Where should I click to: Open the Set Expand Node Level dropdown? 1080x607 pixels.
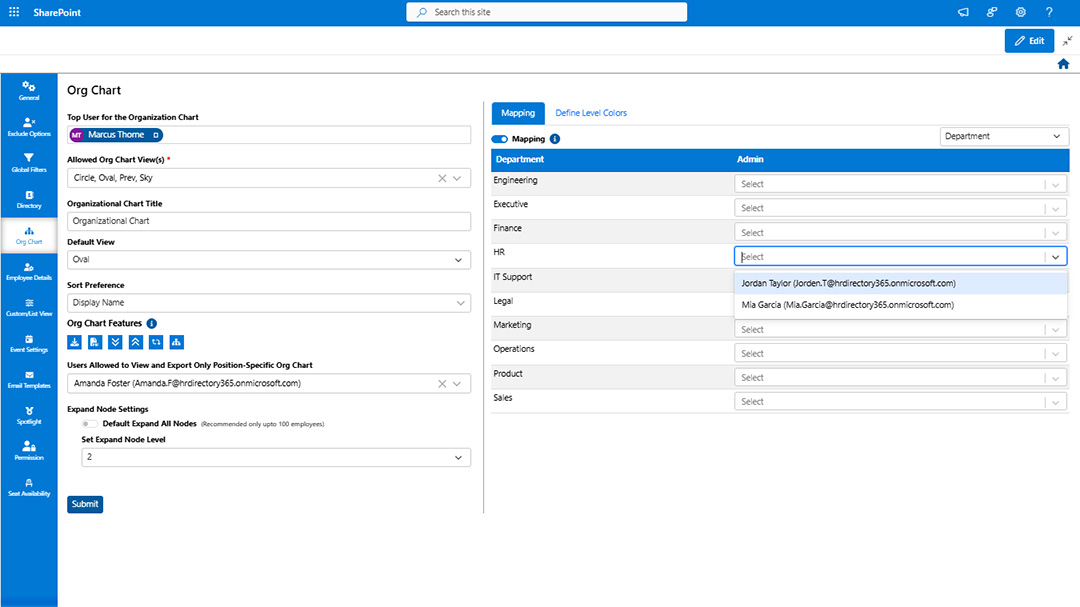tap(275, 457)
